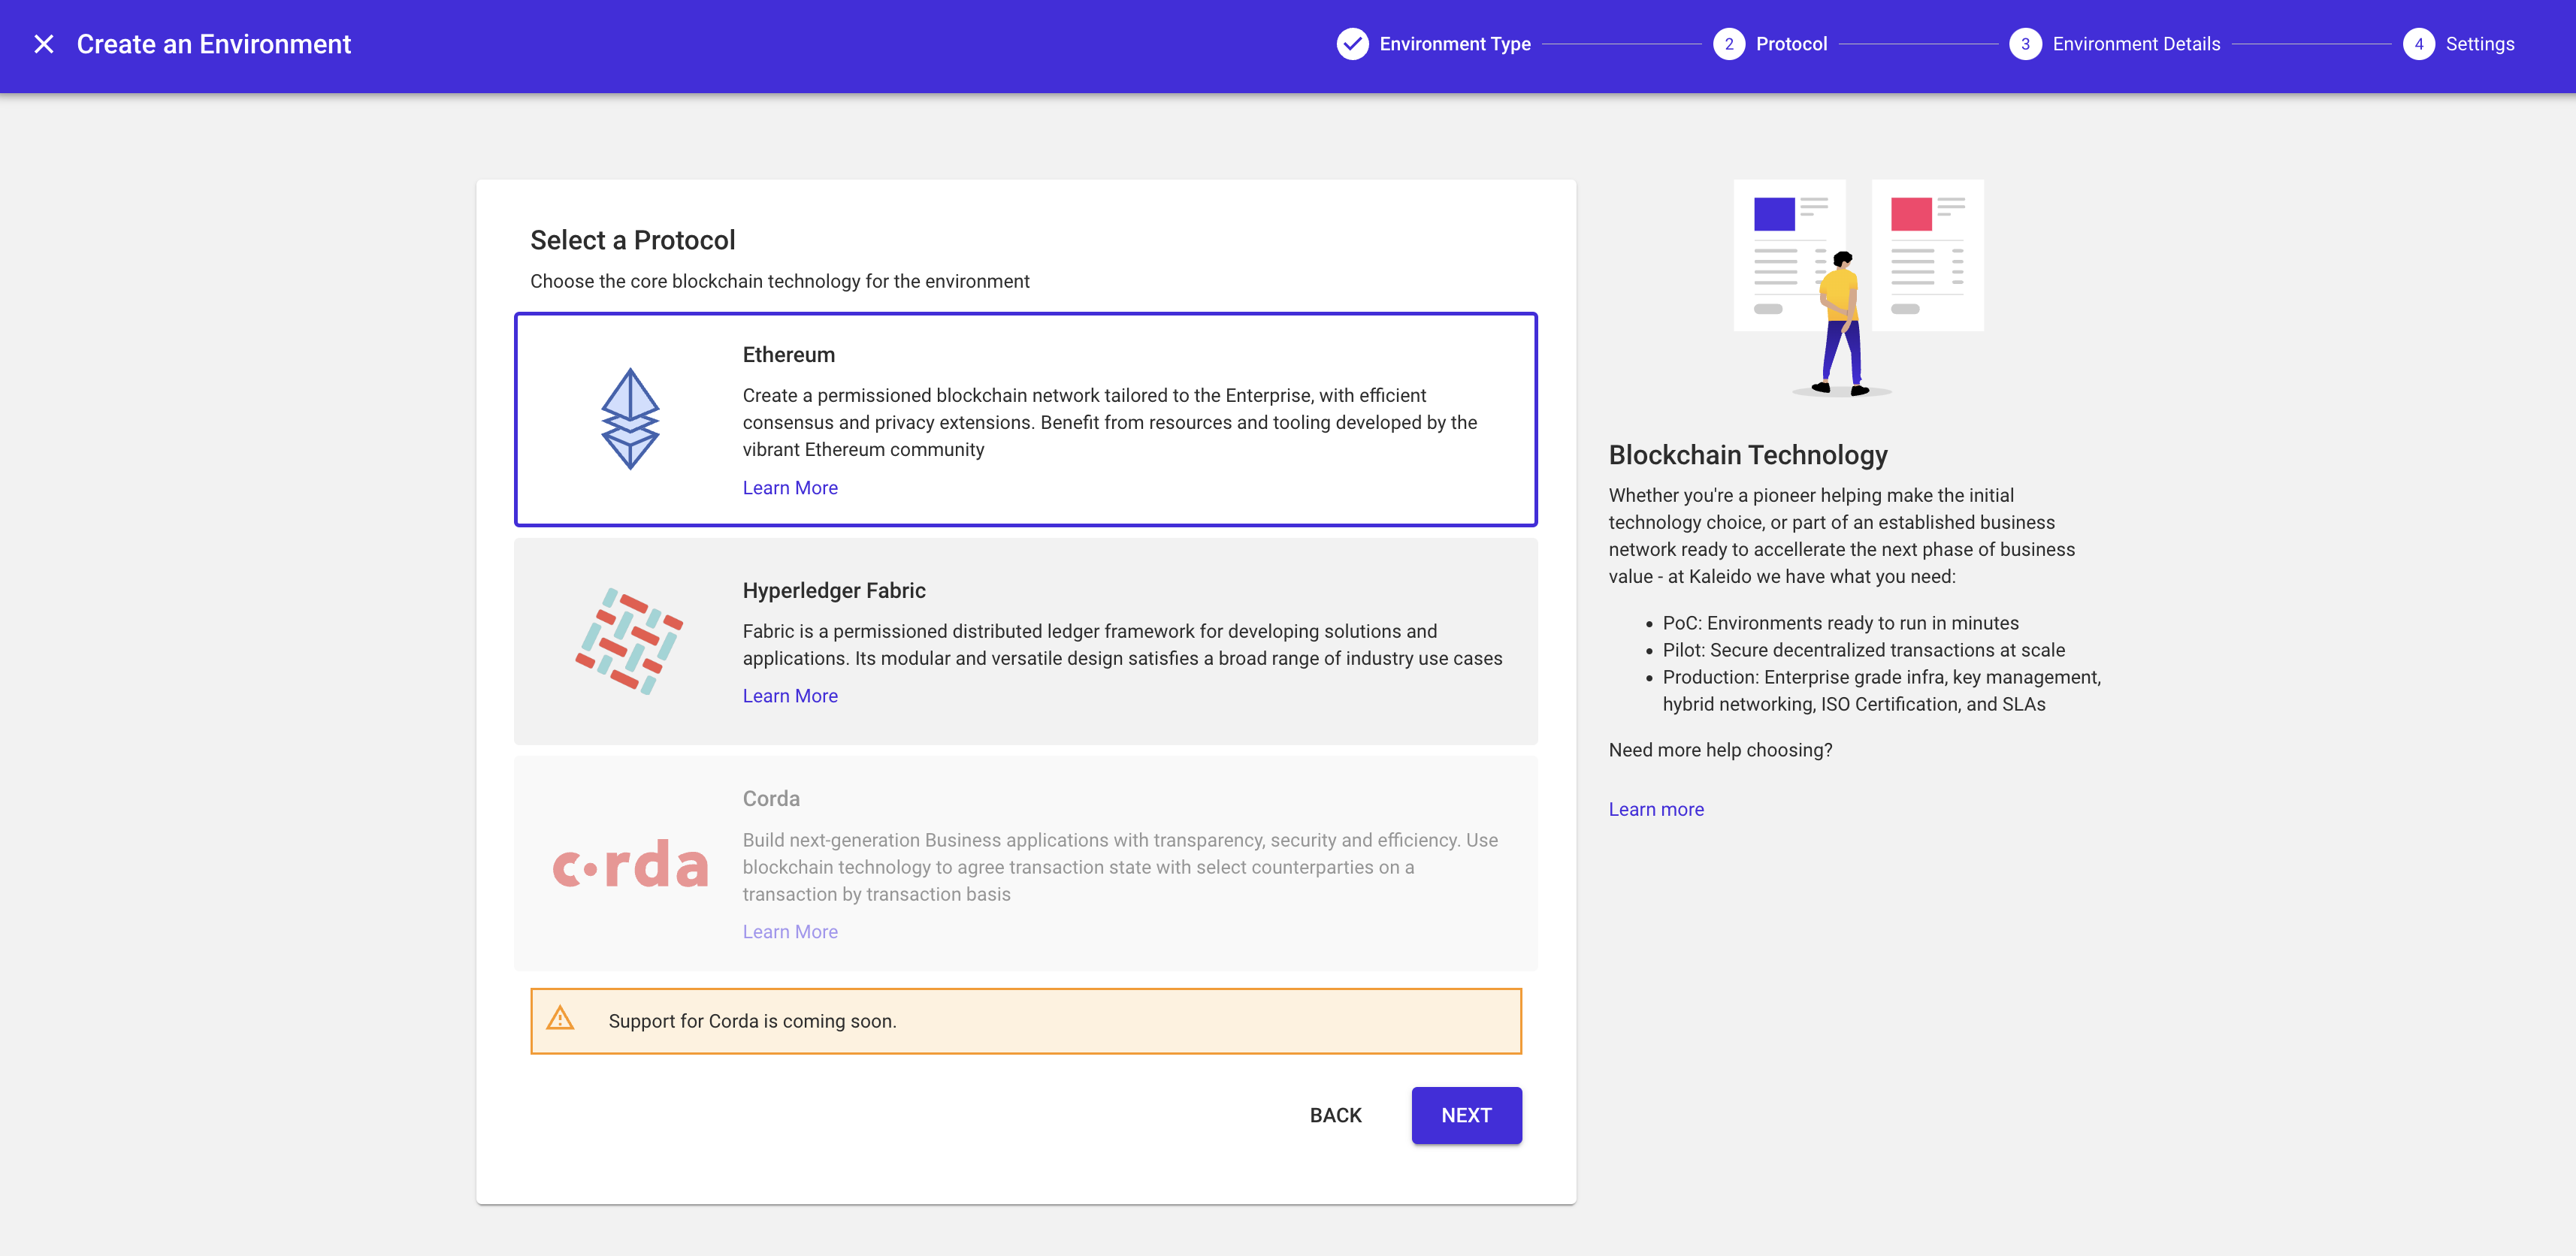
Task: Select the Ethereum protocol card
Action: click(x=1025, y=419)
